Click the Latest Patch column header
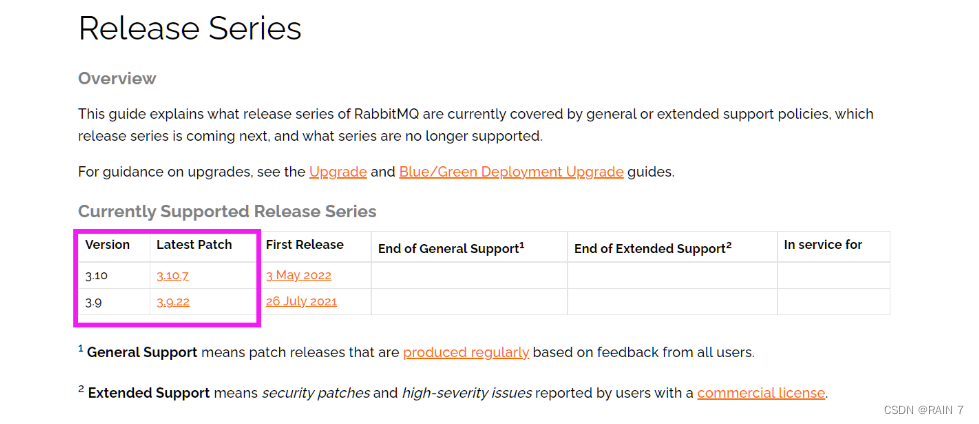 click(194, 245)
